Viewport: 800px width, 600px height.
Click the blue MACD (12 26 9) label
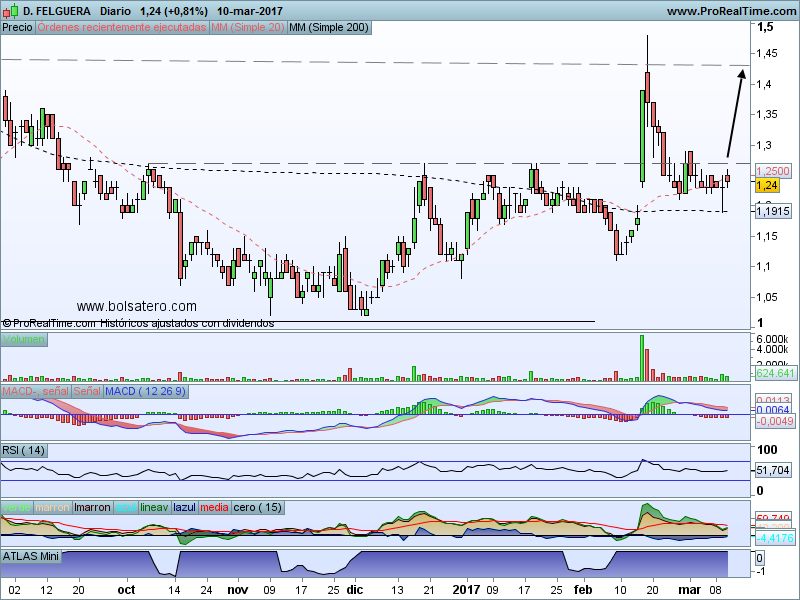pos(145,391)
